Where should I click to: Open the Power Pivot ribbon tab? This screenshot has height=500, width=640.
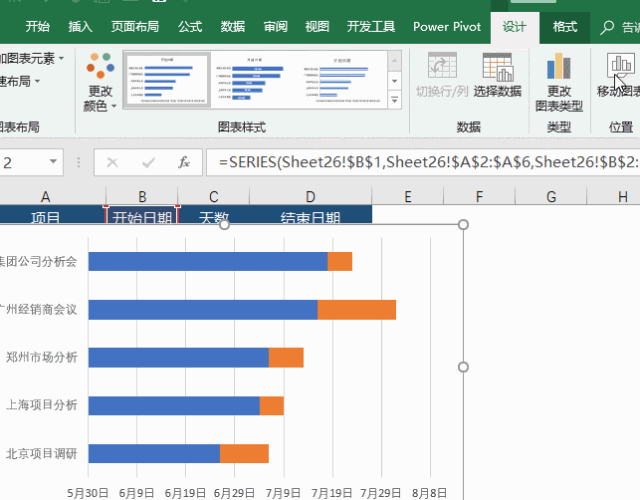(x=446, y=27)
